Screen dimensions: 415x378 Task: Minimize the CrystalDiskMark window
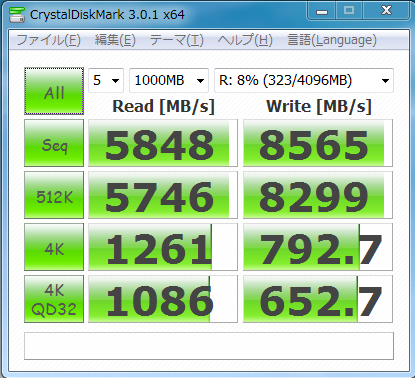[322, 11]
